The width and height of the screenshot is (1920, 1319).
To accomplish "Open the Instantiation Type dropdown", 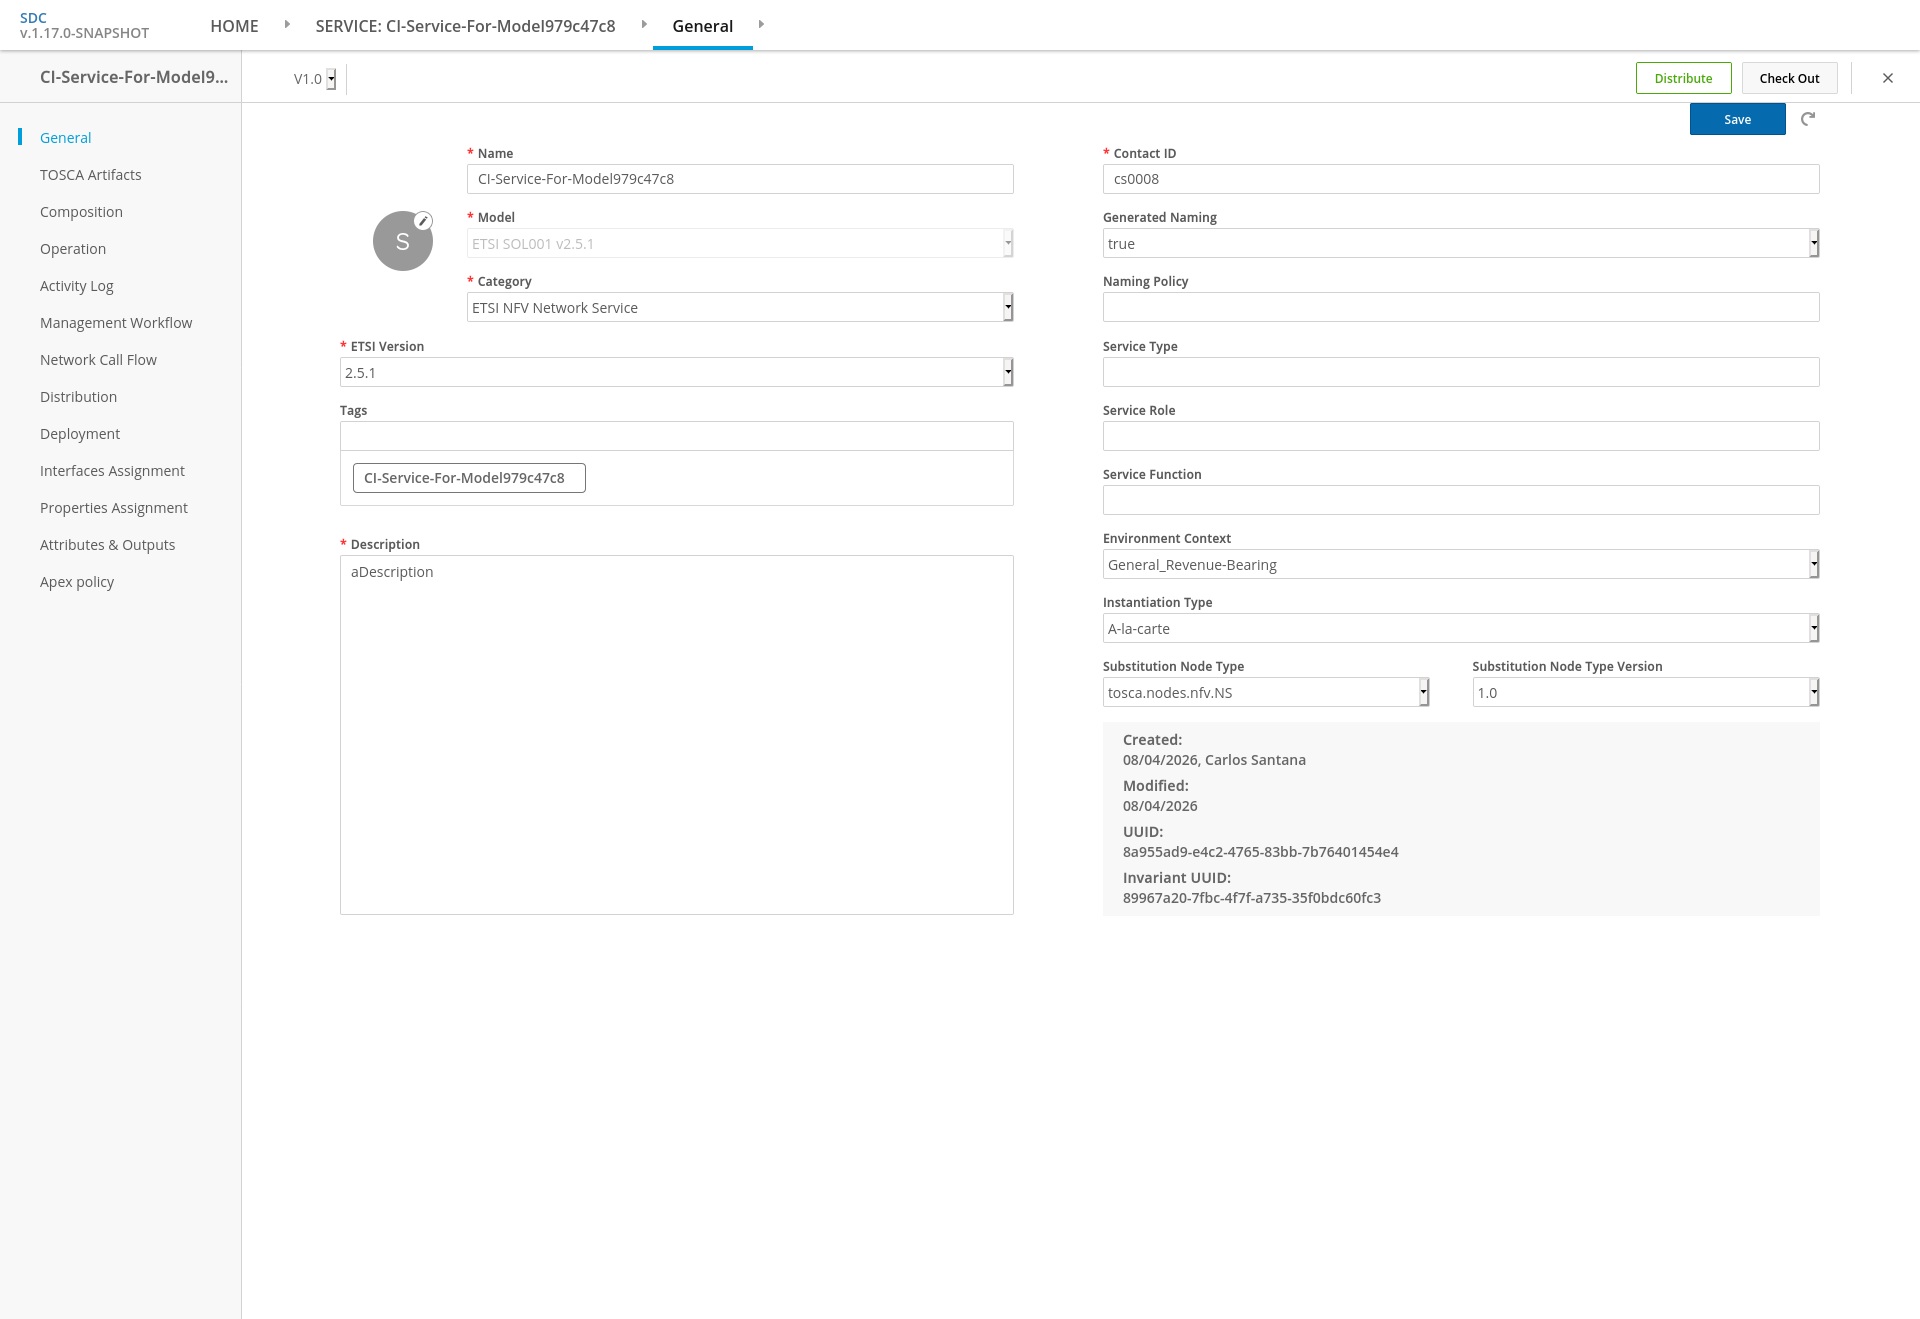I will point(1460,628).
